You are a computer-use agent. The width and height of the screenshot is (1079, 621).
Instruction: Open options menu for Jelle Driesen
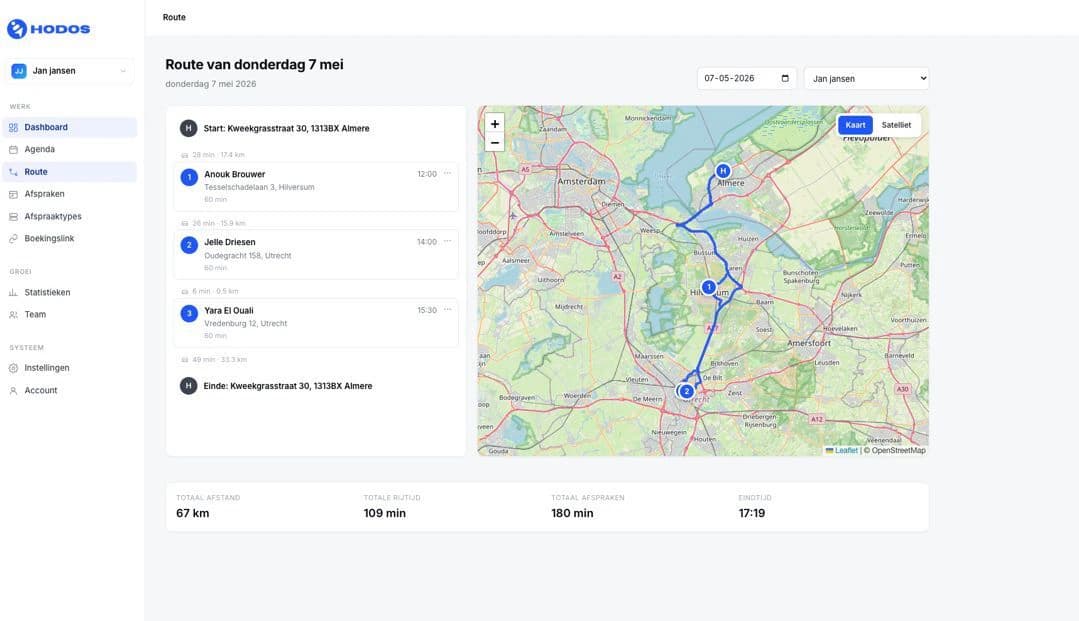447,241
